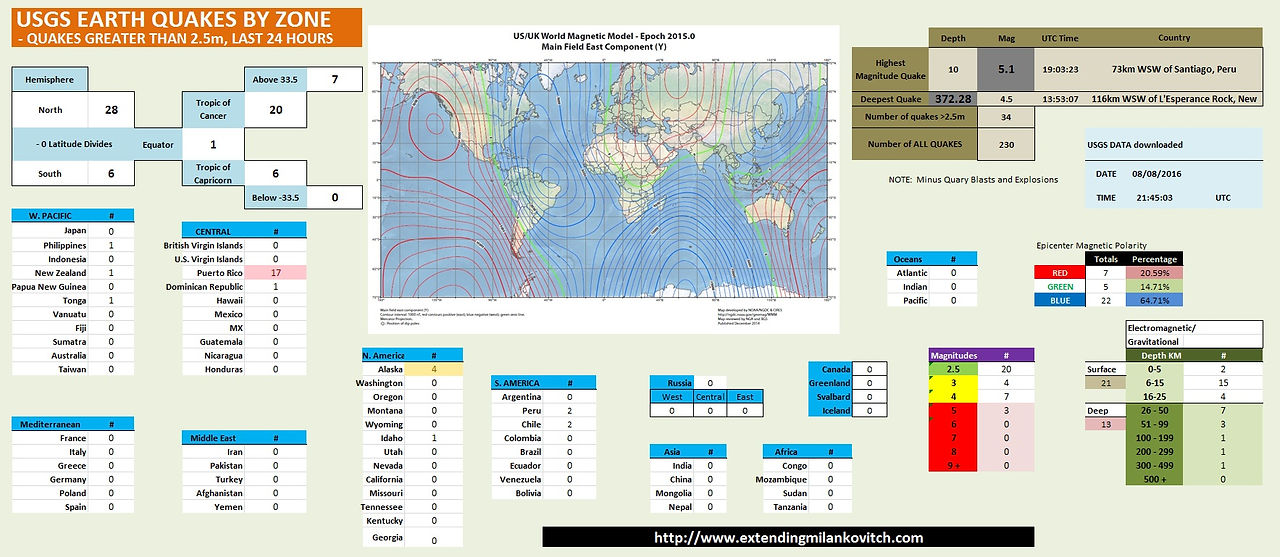1280x557 pixels.
Task: Click the highlighted Alaska count cell showing 4
Action: (434, 369)
